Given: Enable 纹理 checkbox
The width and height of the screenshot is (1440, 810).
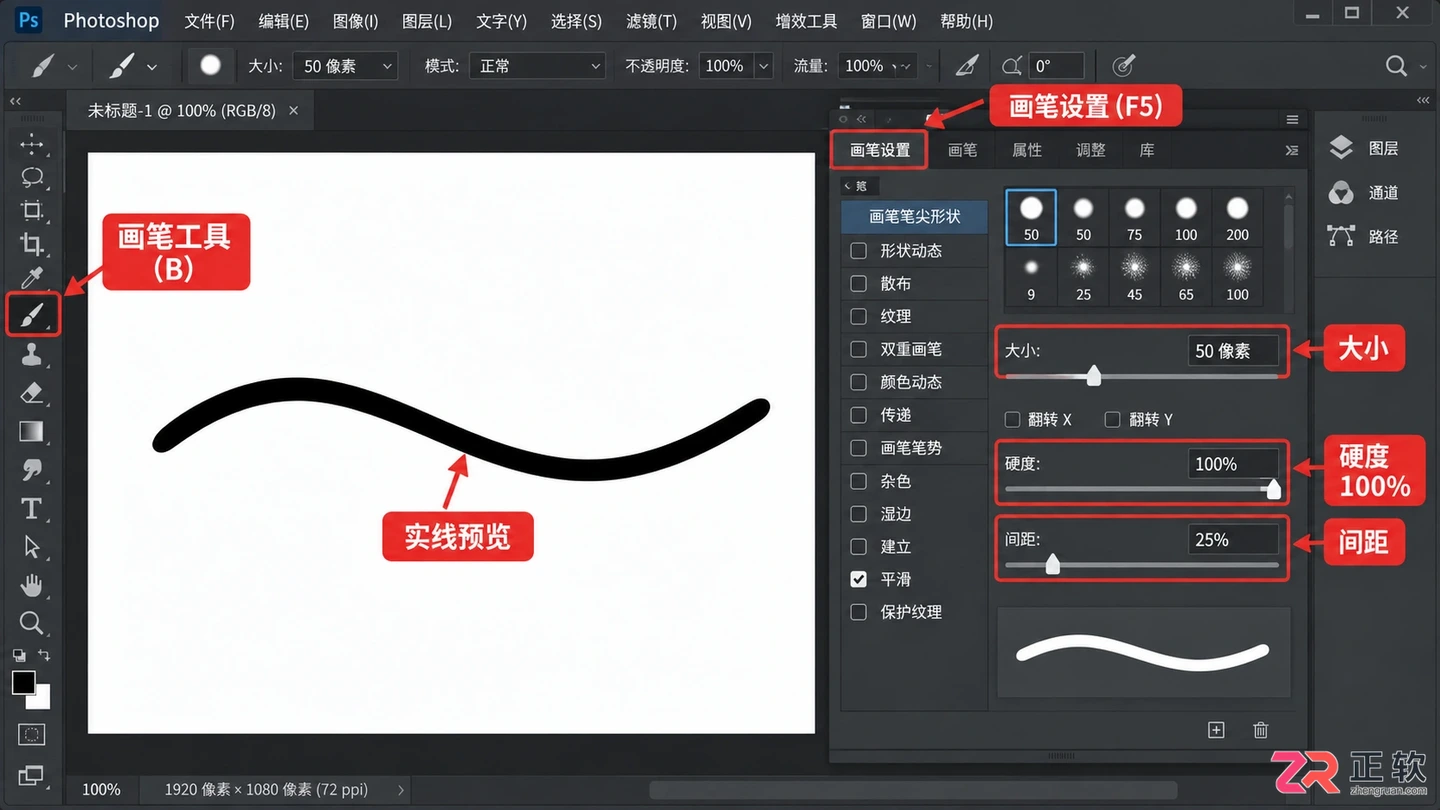Looking at the screenshot, I should pos(858,316).
